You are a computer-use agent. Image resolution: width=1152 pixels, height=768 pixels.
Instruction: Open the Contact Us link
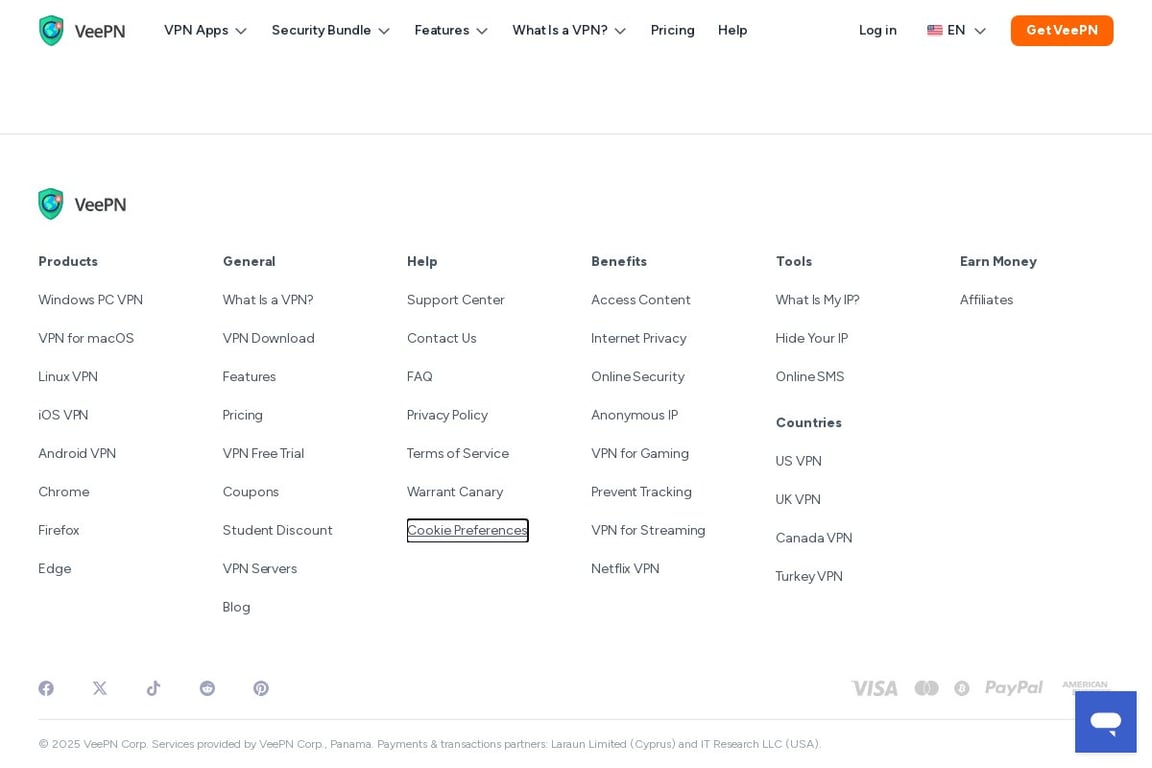pos(442,338)
